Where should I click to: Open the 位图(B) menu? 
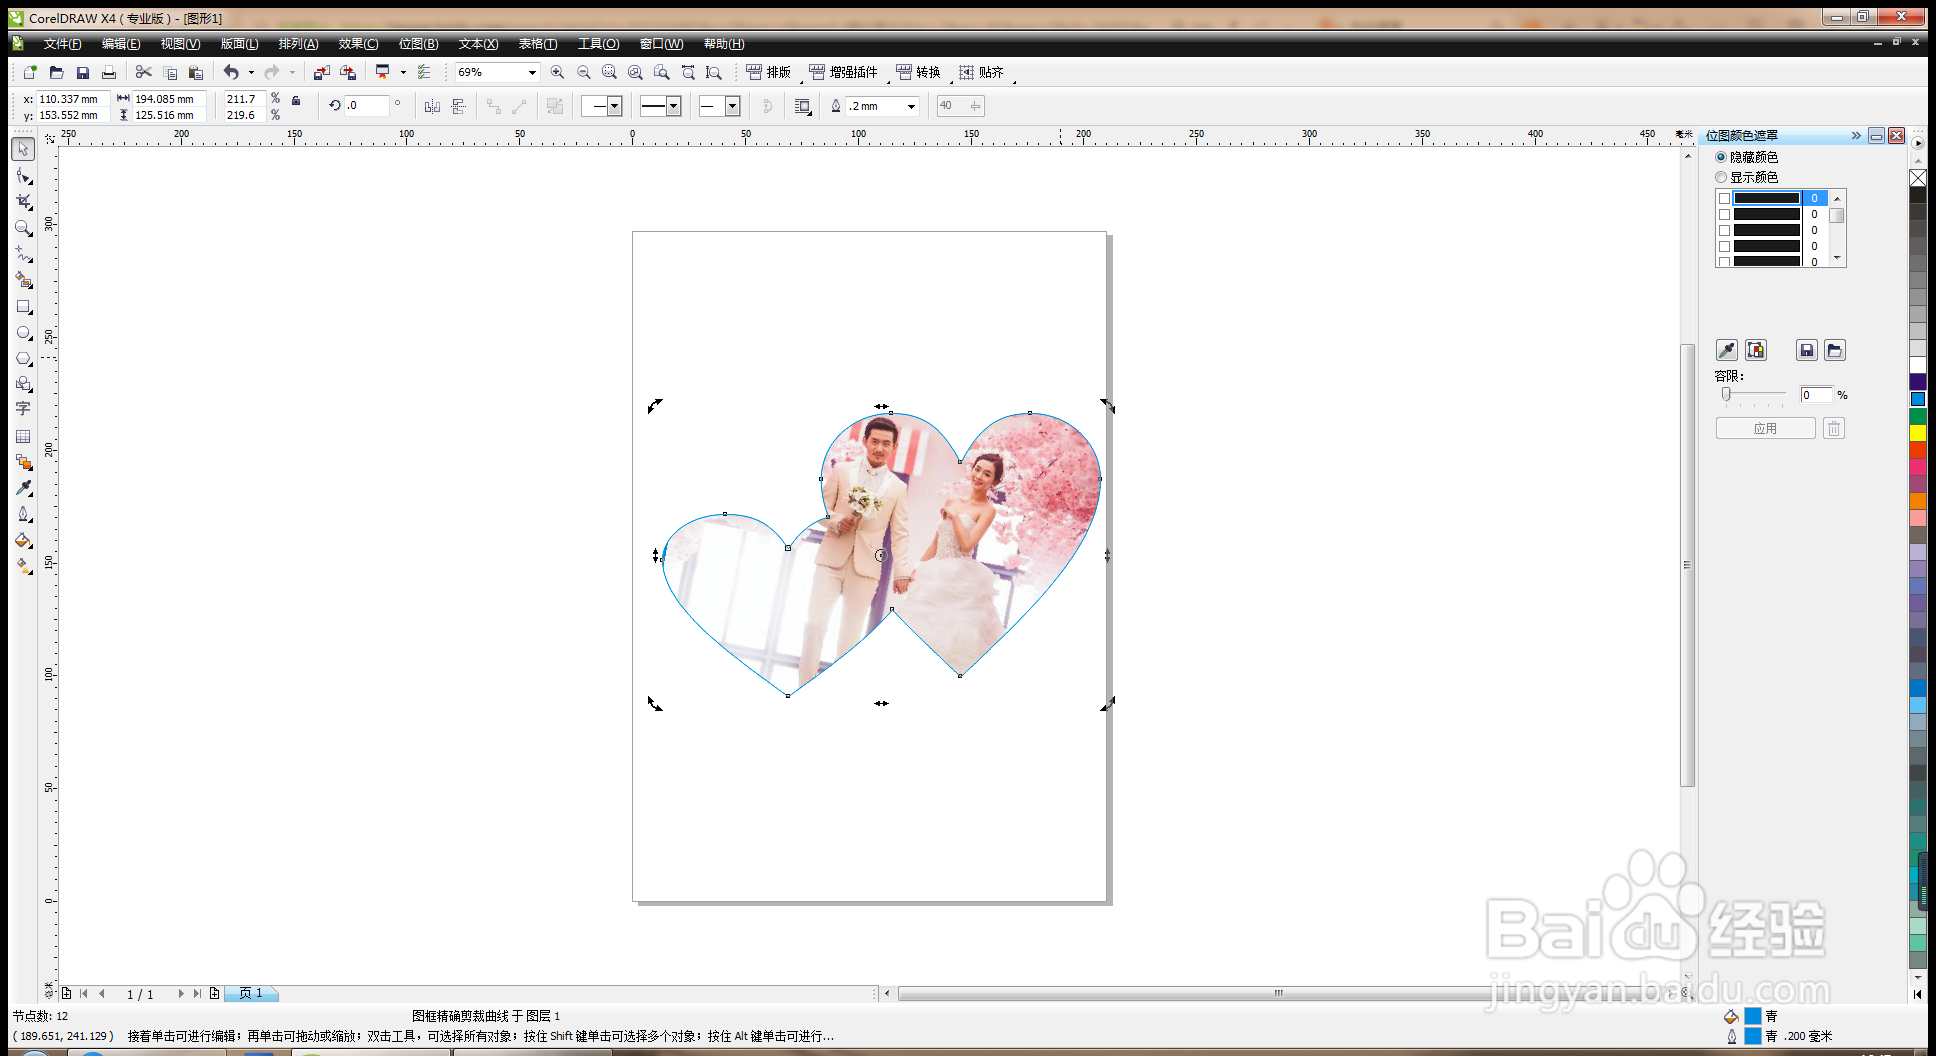pyautogui.click(x=418, y=44)
